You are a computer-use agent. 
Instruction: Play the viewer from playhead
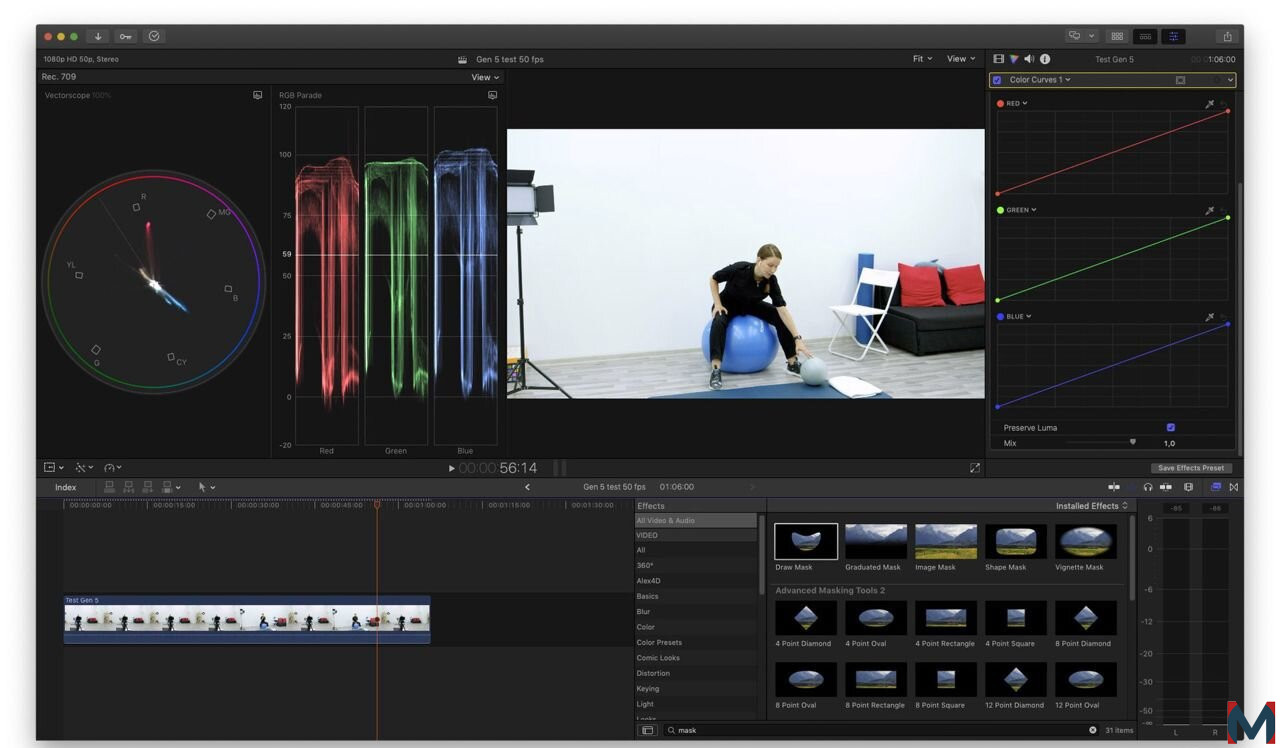[x=452, y=468]
